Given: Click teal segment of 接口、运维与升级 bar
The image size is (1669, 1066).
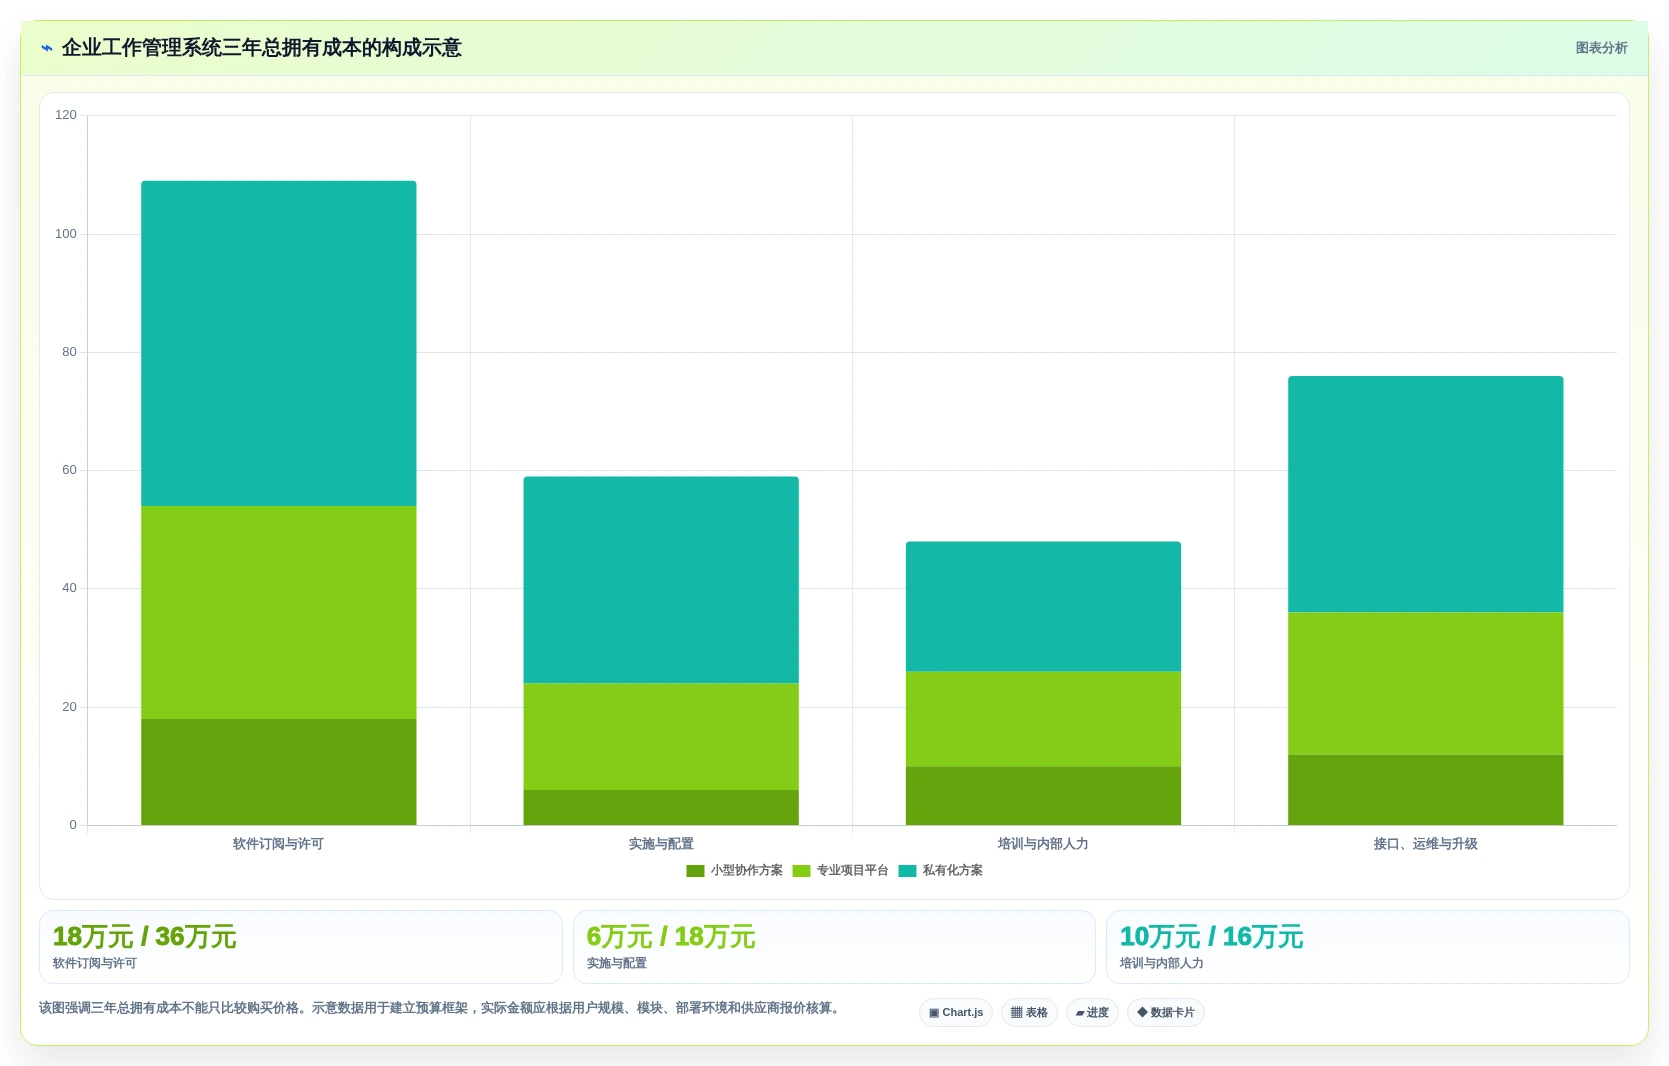Looking at the screenshot, I should (1425, 494).
